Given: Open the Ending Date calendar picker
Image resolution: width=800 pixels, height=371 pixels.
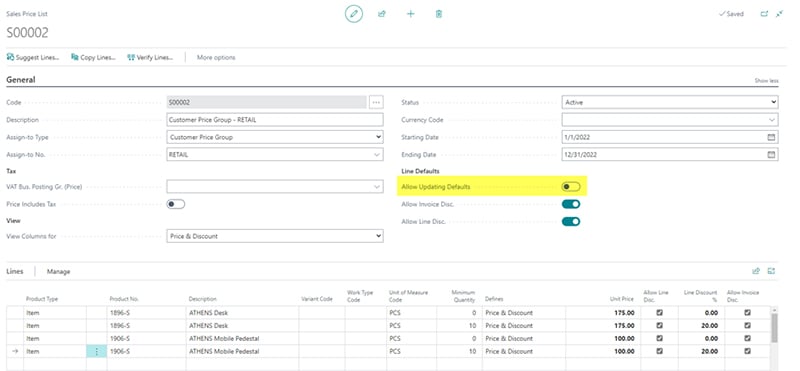Looking at the screenshot, I should pyautogui.click(x=771, y=155).
